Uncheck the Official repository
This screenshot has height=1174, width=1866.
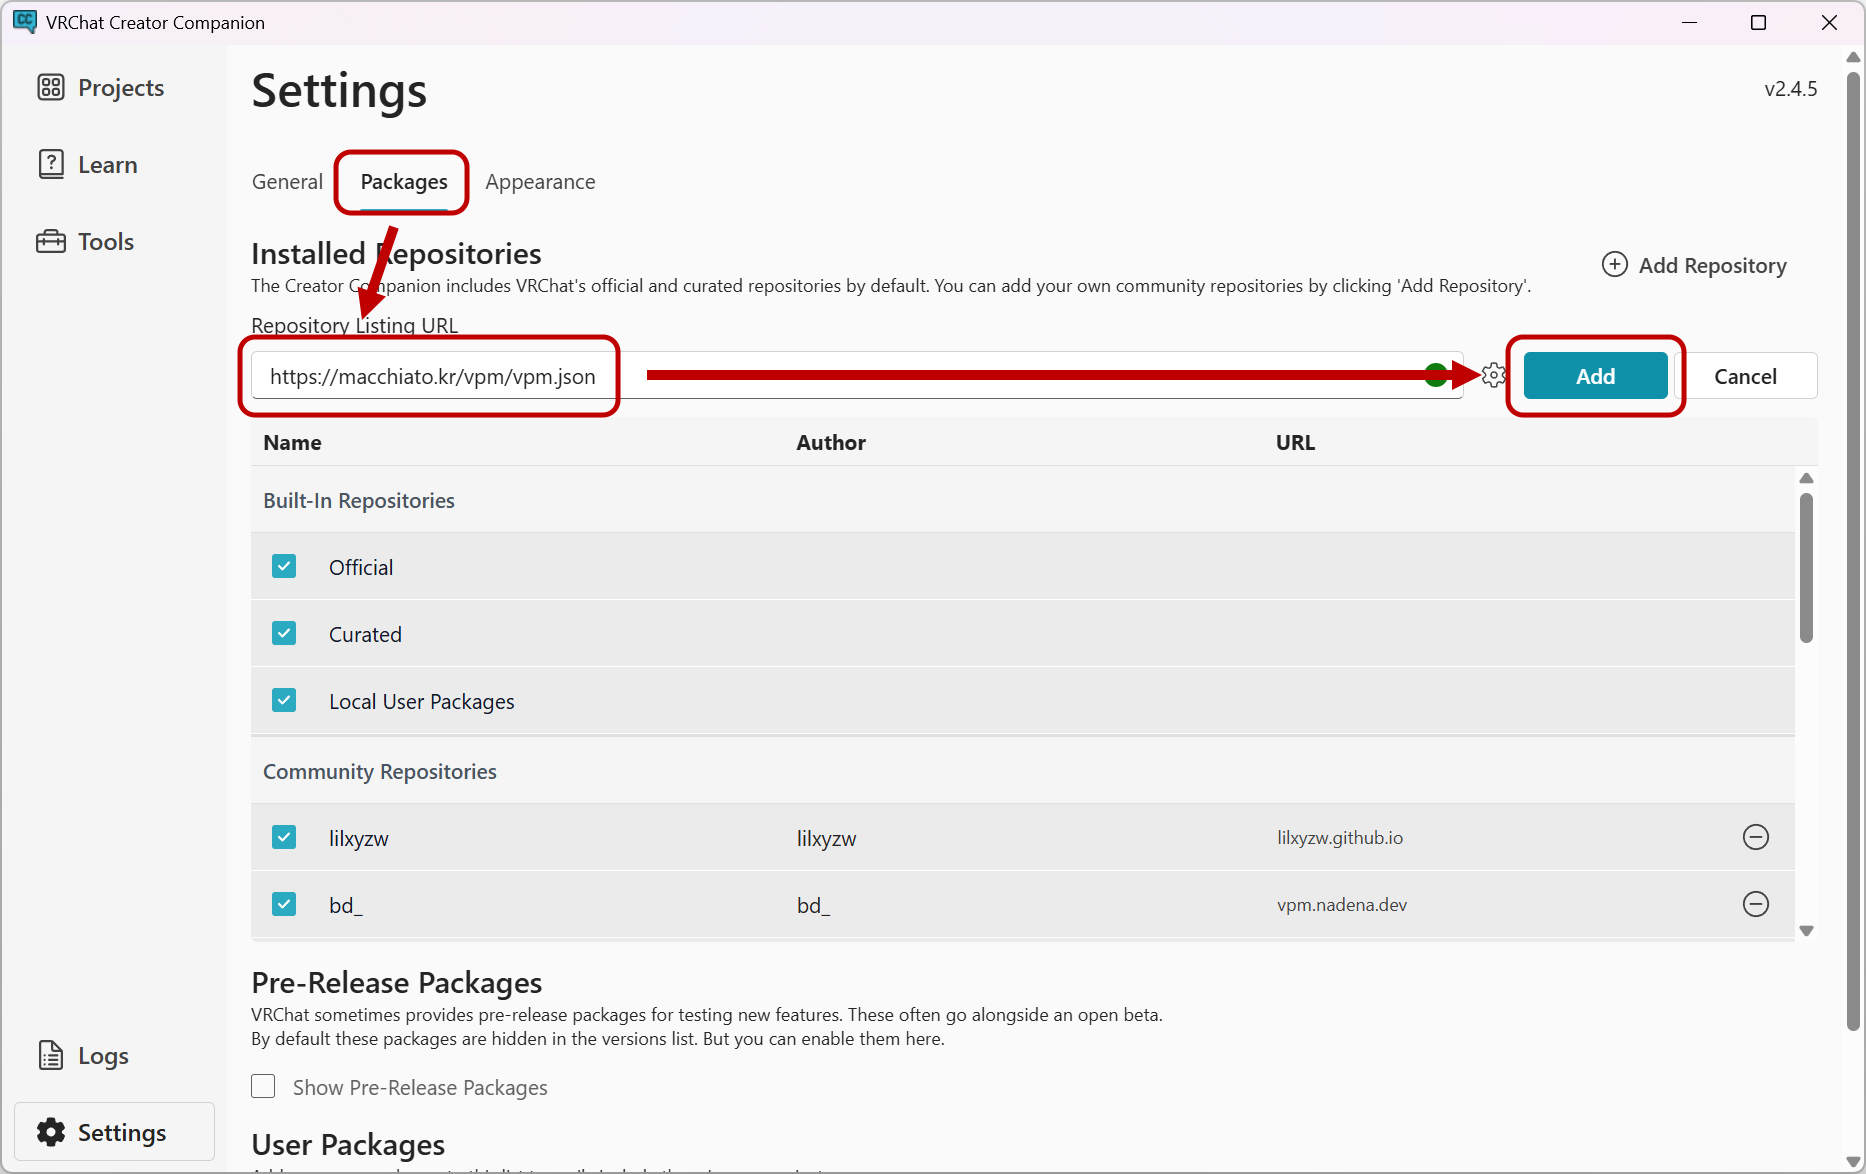pyautogui.click(x=284, y=566)
